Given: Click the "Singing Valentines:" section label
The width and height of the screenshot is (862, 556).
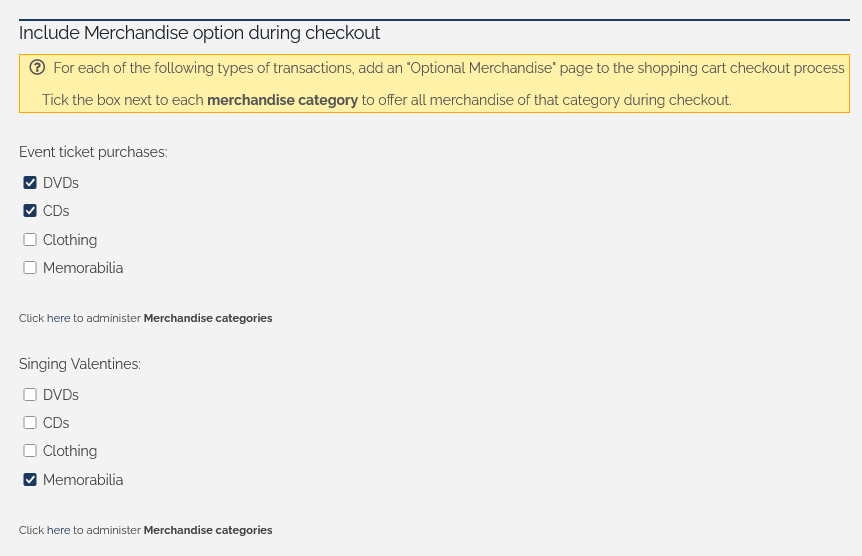Looking at the screenshot, I should 80,364.
